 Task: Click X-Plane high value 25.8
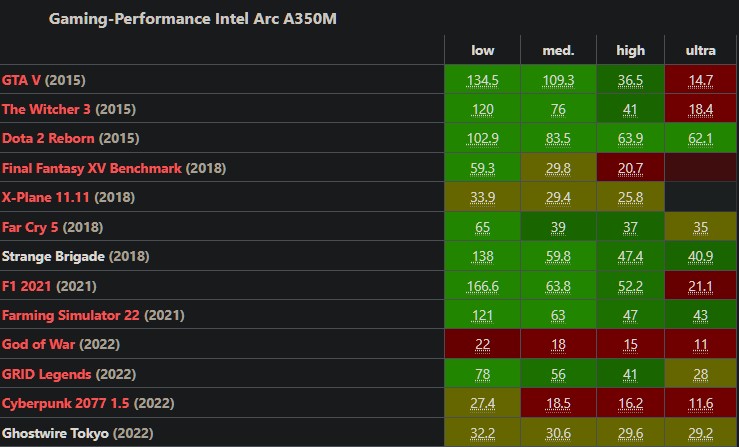pyautogui.click(x=630, y=197)
